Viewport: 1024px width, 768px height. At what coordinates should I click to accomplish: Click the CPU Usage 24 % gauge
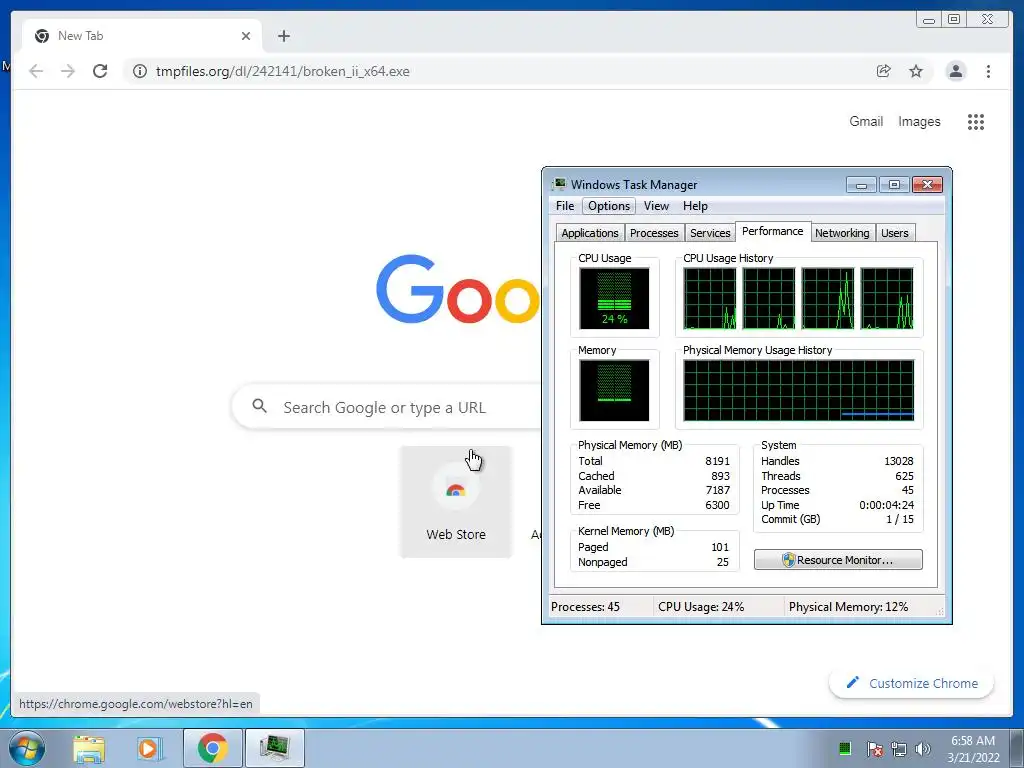(x=614, y=298)
